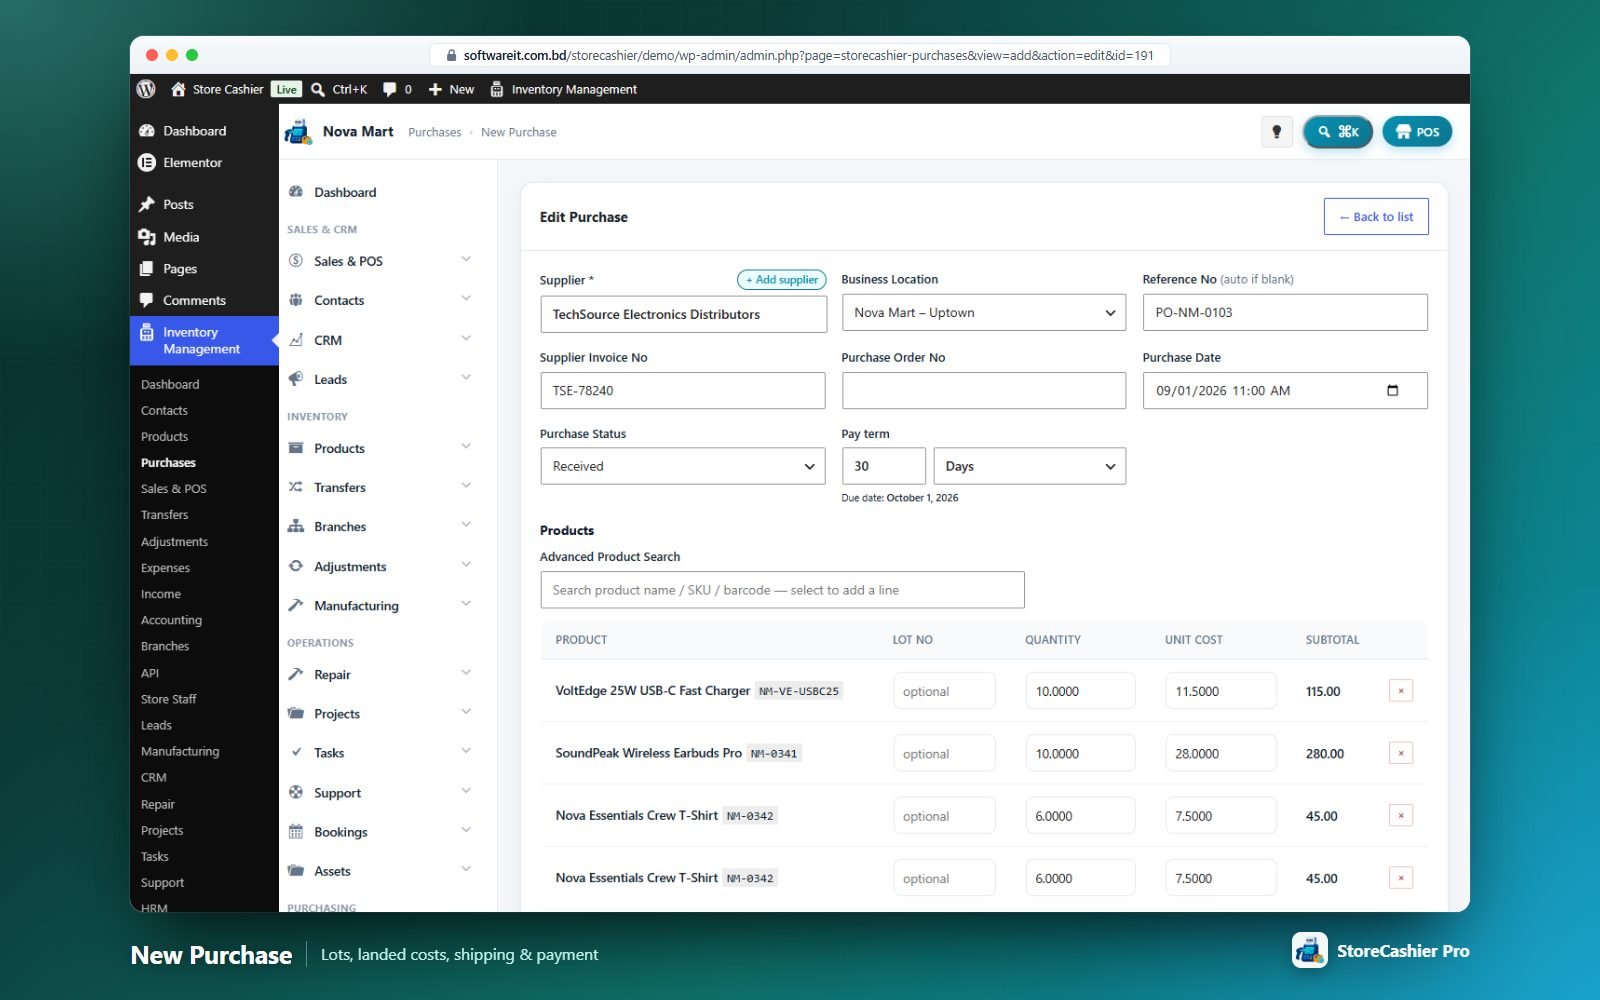
Task: Click Back to list button
Action: (1376, 217)
